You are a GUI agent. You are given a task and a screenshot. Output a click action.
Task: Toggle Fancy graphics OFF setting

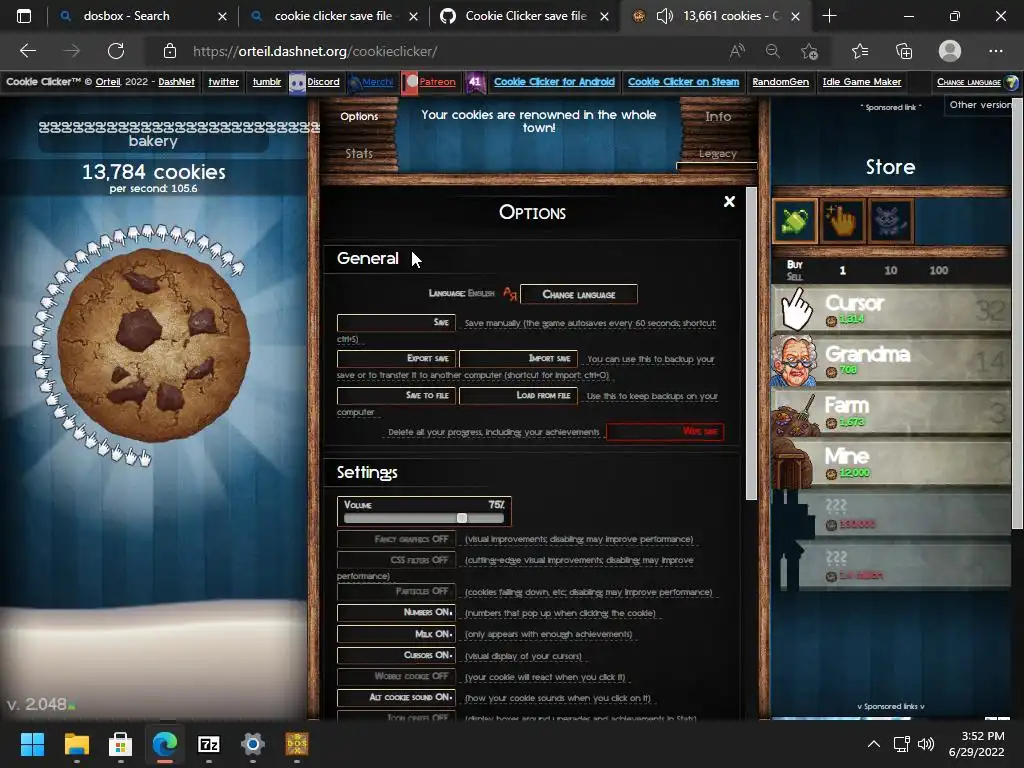pos(396,539)
